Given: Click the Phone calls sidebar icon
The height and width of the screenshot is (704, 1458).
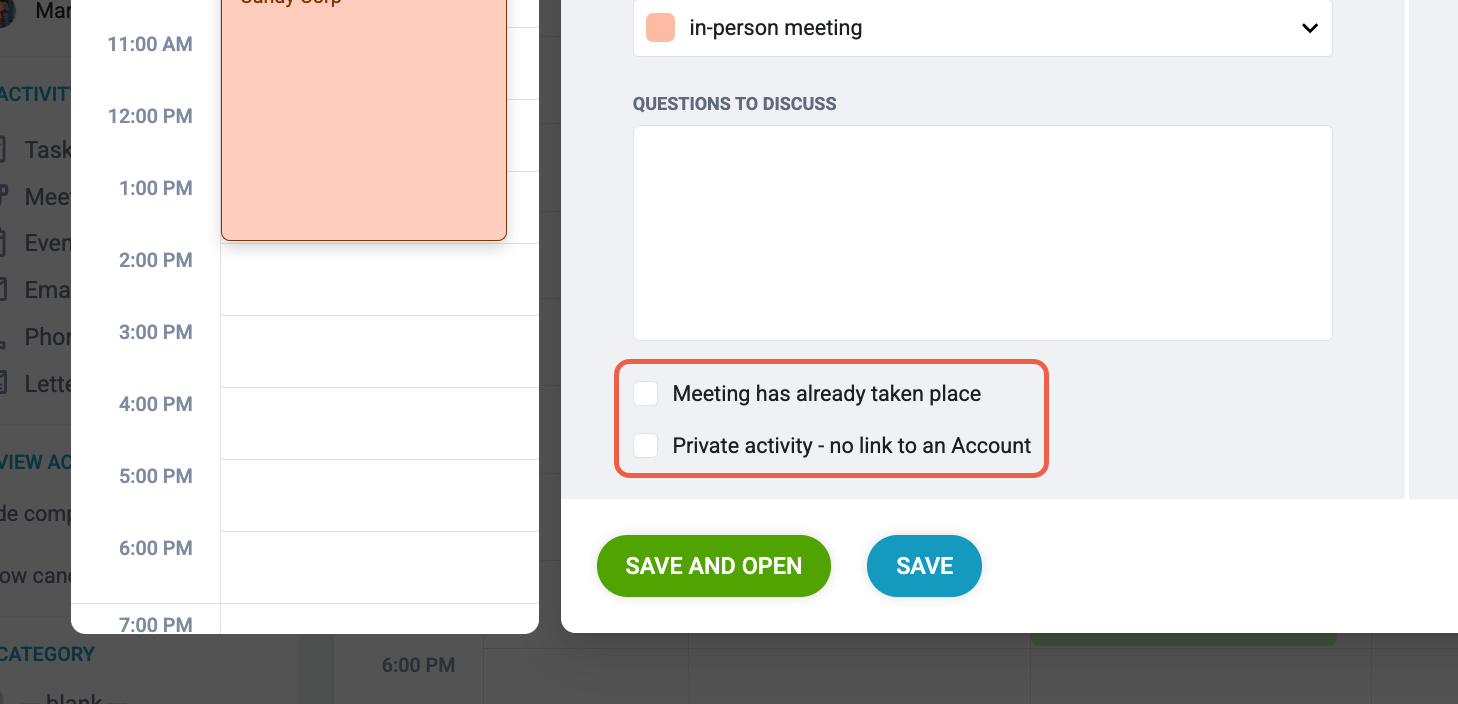Looking at the screenshot, I should (3, 336).
